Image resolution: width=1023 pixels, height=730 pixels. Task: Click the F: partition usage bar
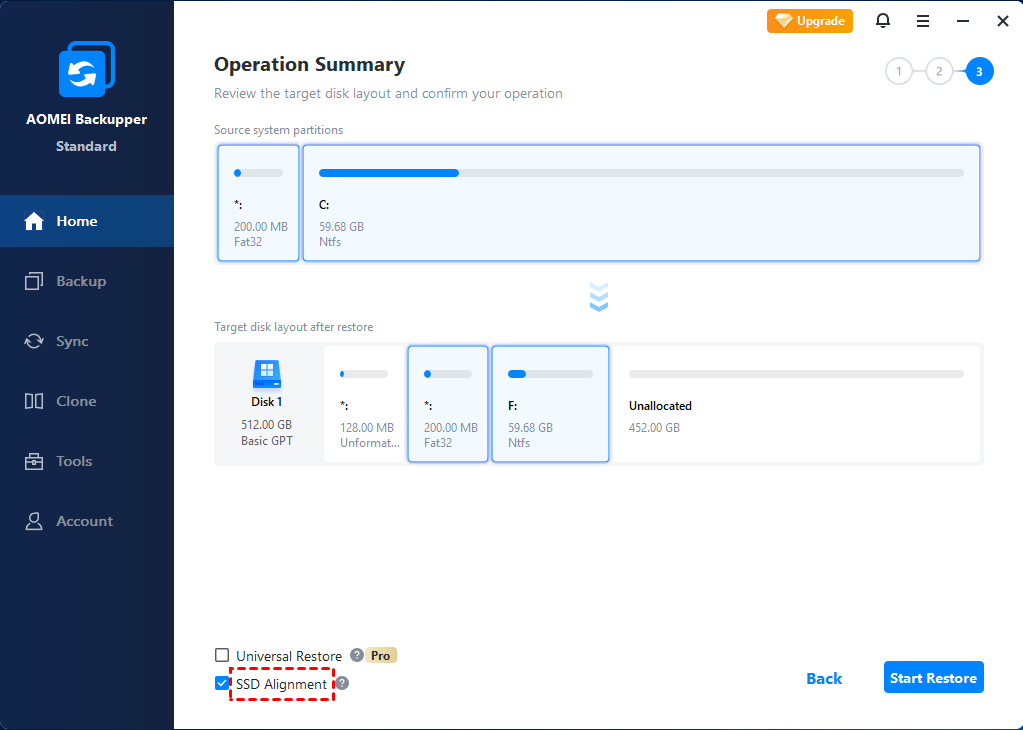[x=550, y=374]
